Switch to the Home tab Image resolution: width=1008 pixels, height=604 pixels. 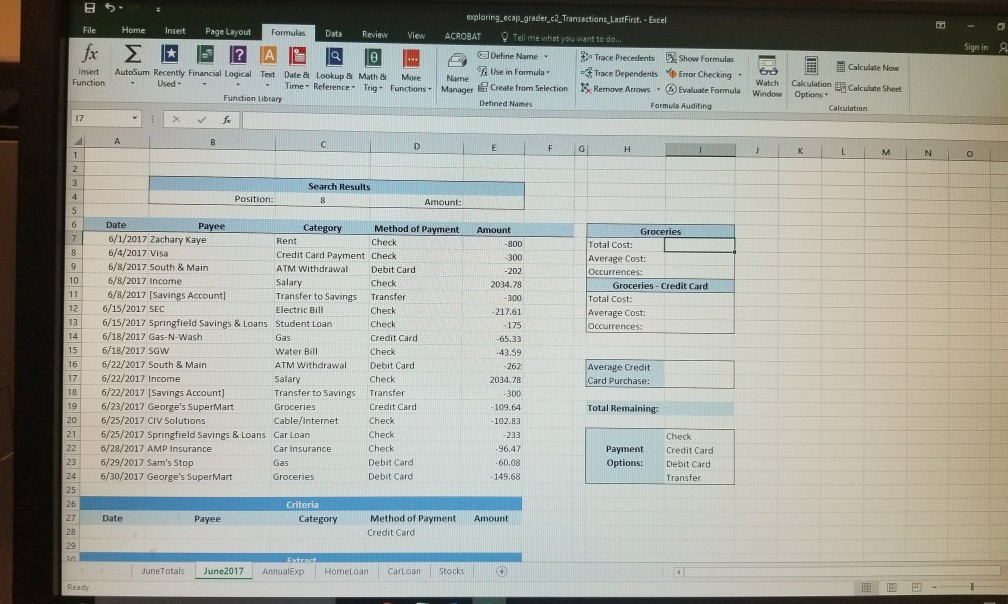tap(133, 30)
